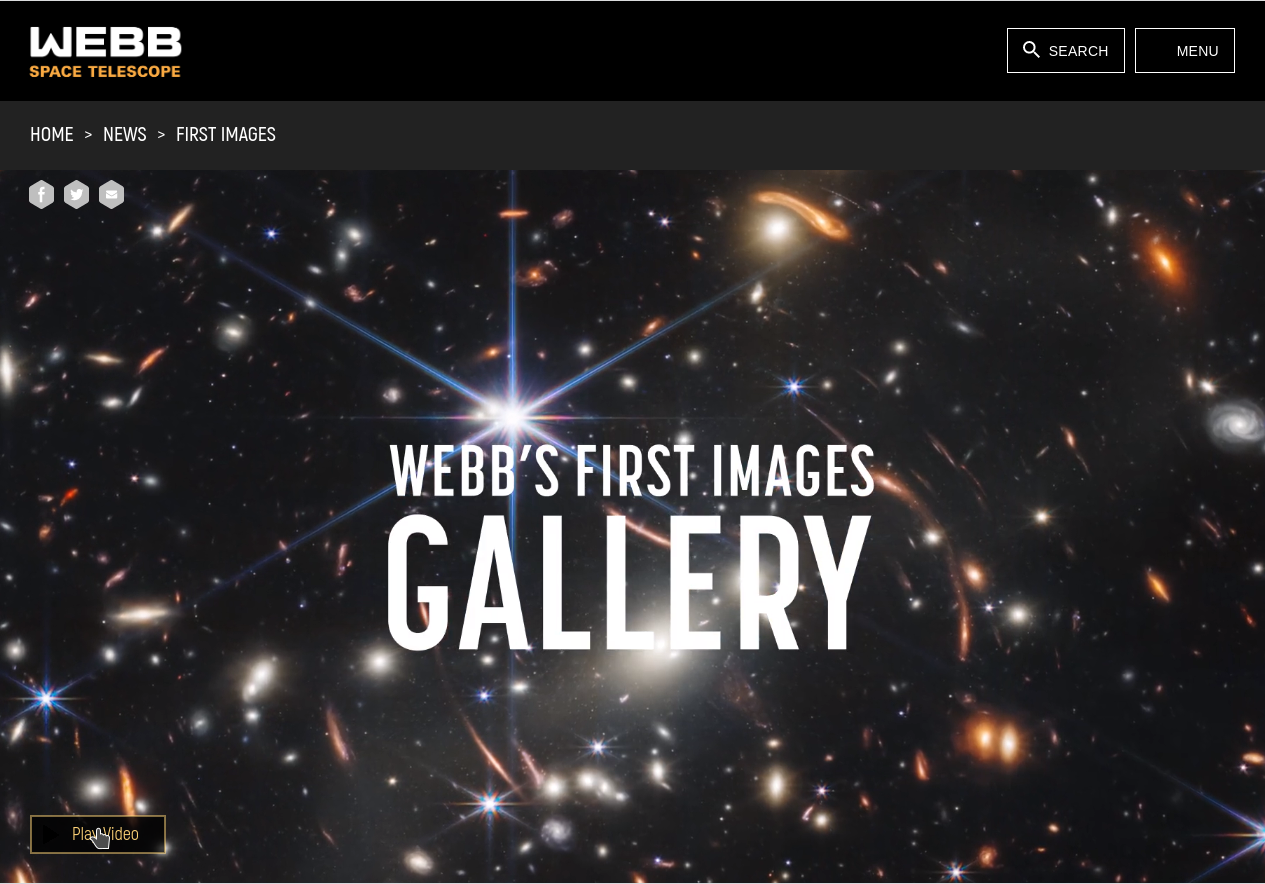The image size is (1265, 884).
Task: Start the Play Video button
Action: tap(98, 834)
